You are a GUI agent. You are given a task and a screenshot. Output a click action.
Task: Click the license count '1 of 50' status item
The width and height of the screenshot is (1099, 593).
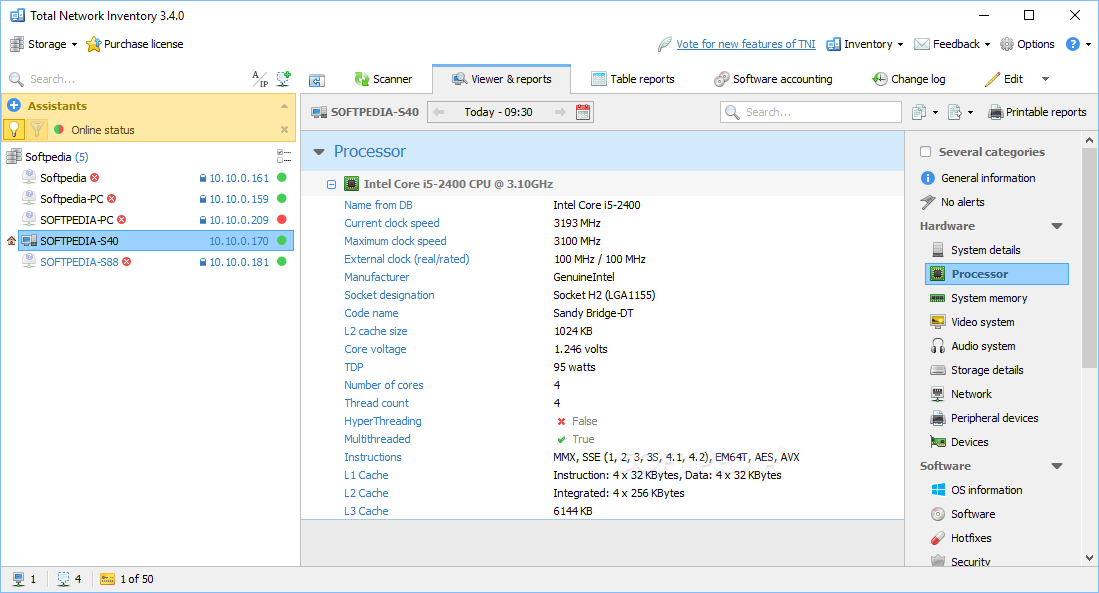pyautogui.click(x=127, y=579)
